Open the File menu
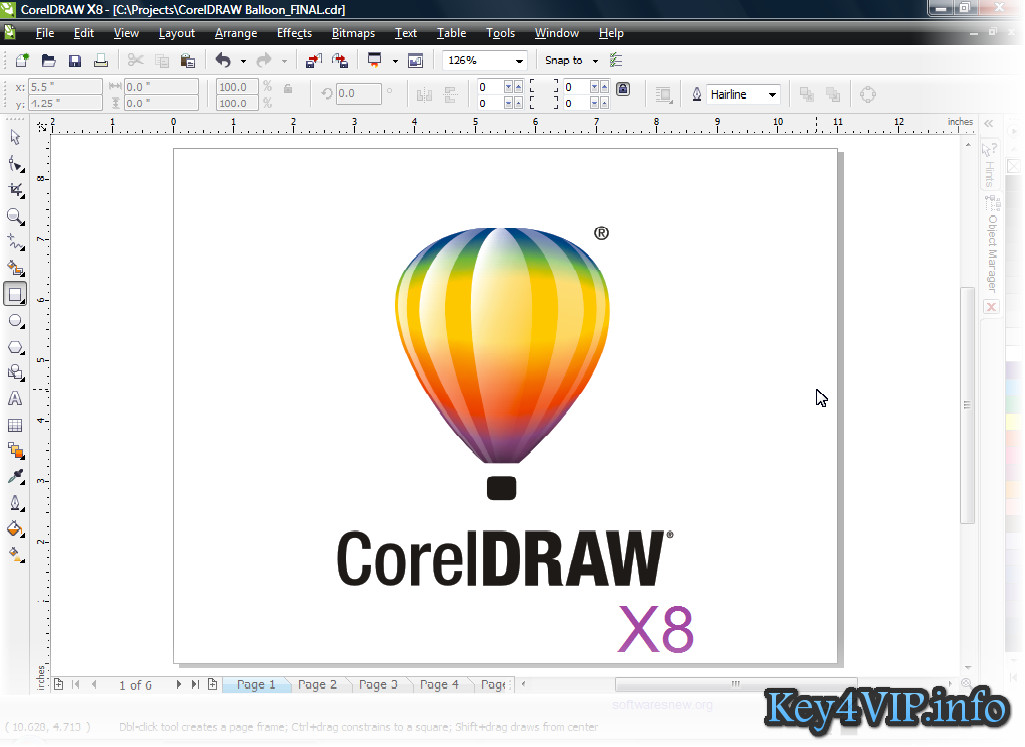1025x747 pixels. (44, 33)
